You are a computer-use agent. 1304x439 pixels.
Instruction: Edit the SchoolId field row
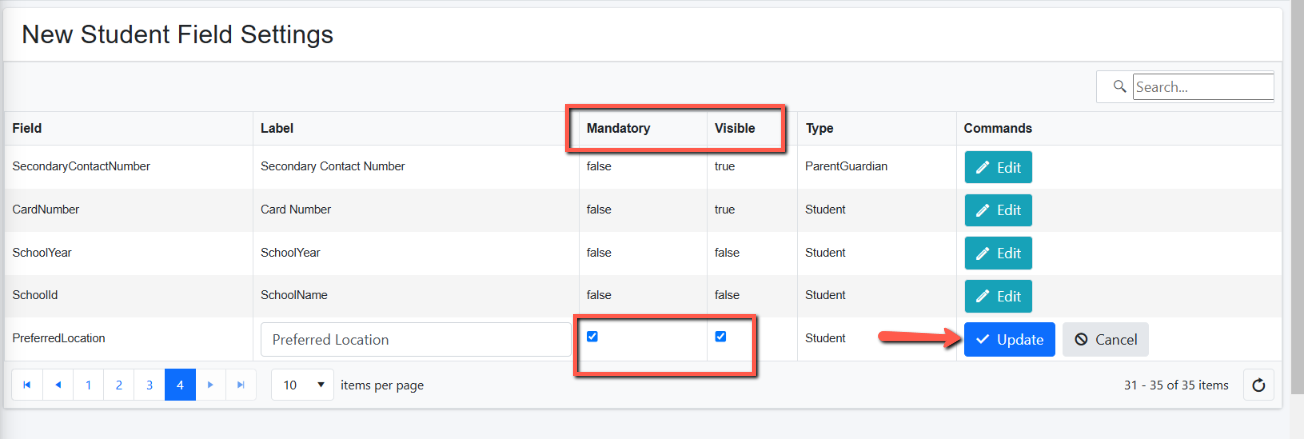tap(998, 296)
